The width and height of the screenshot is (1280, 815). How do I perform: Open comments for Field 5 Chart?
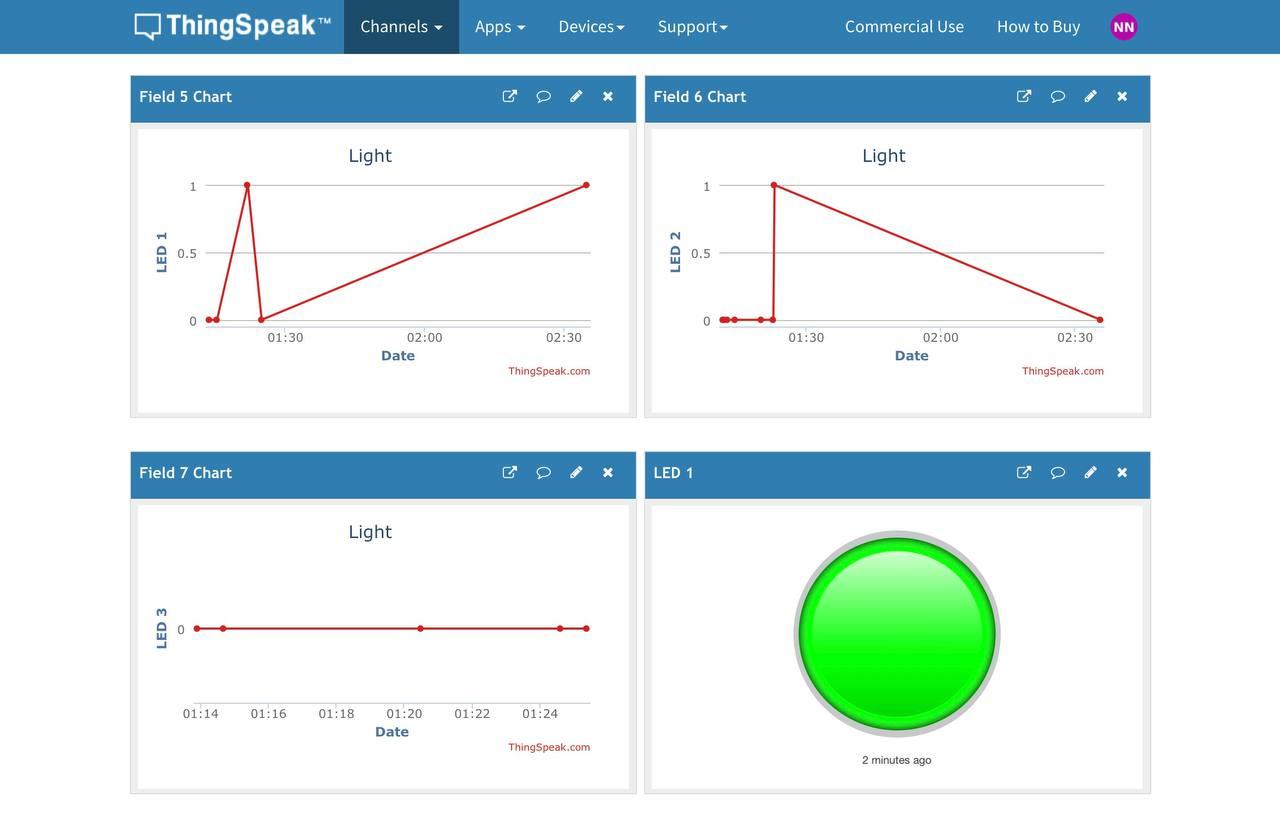coord(543,96)
